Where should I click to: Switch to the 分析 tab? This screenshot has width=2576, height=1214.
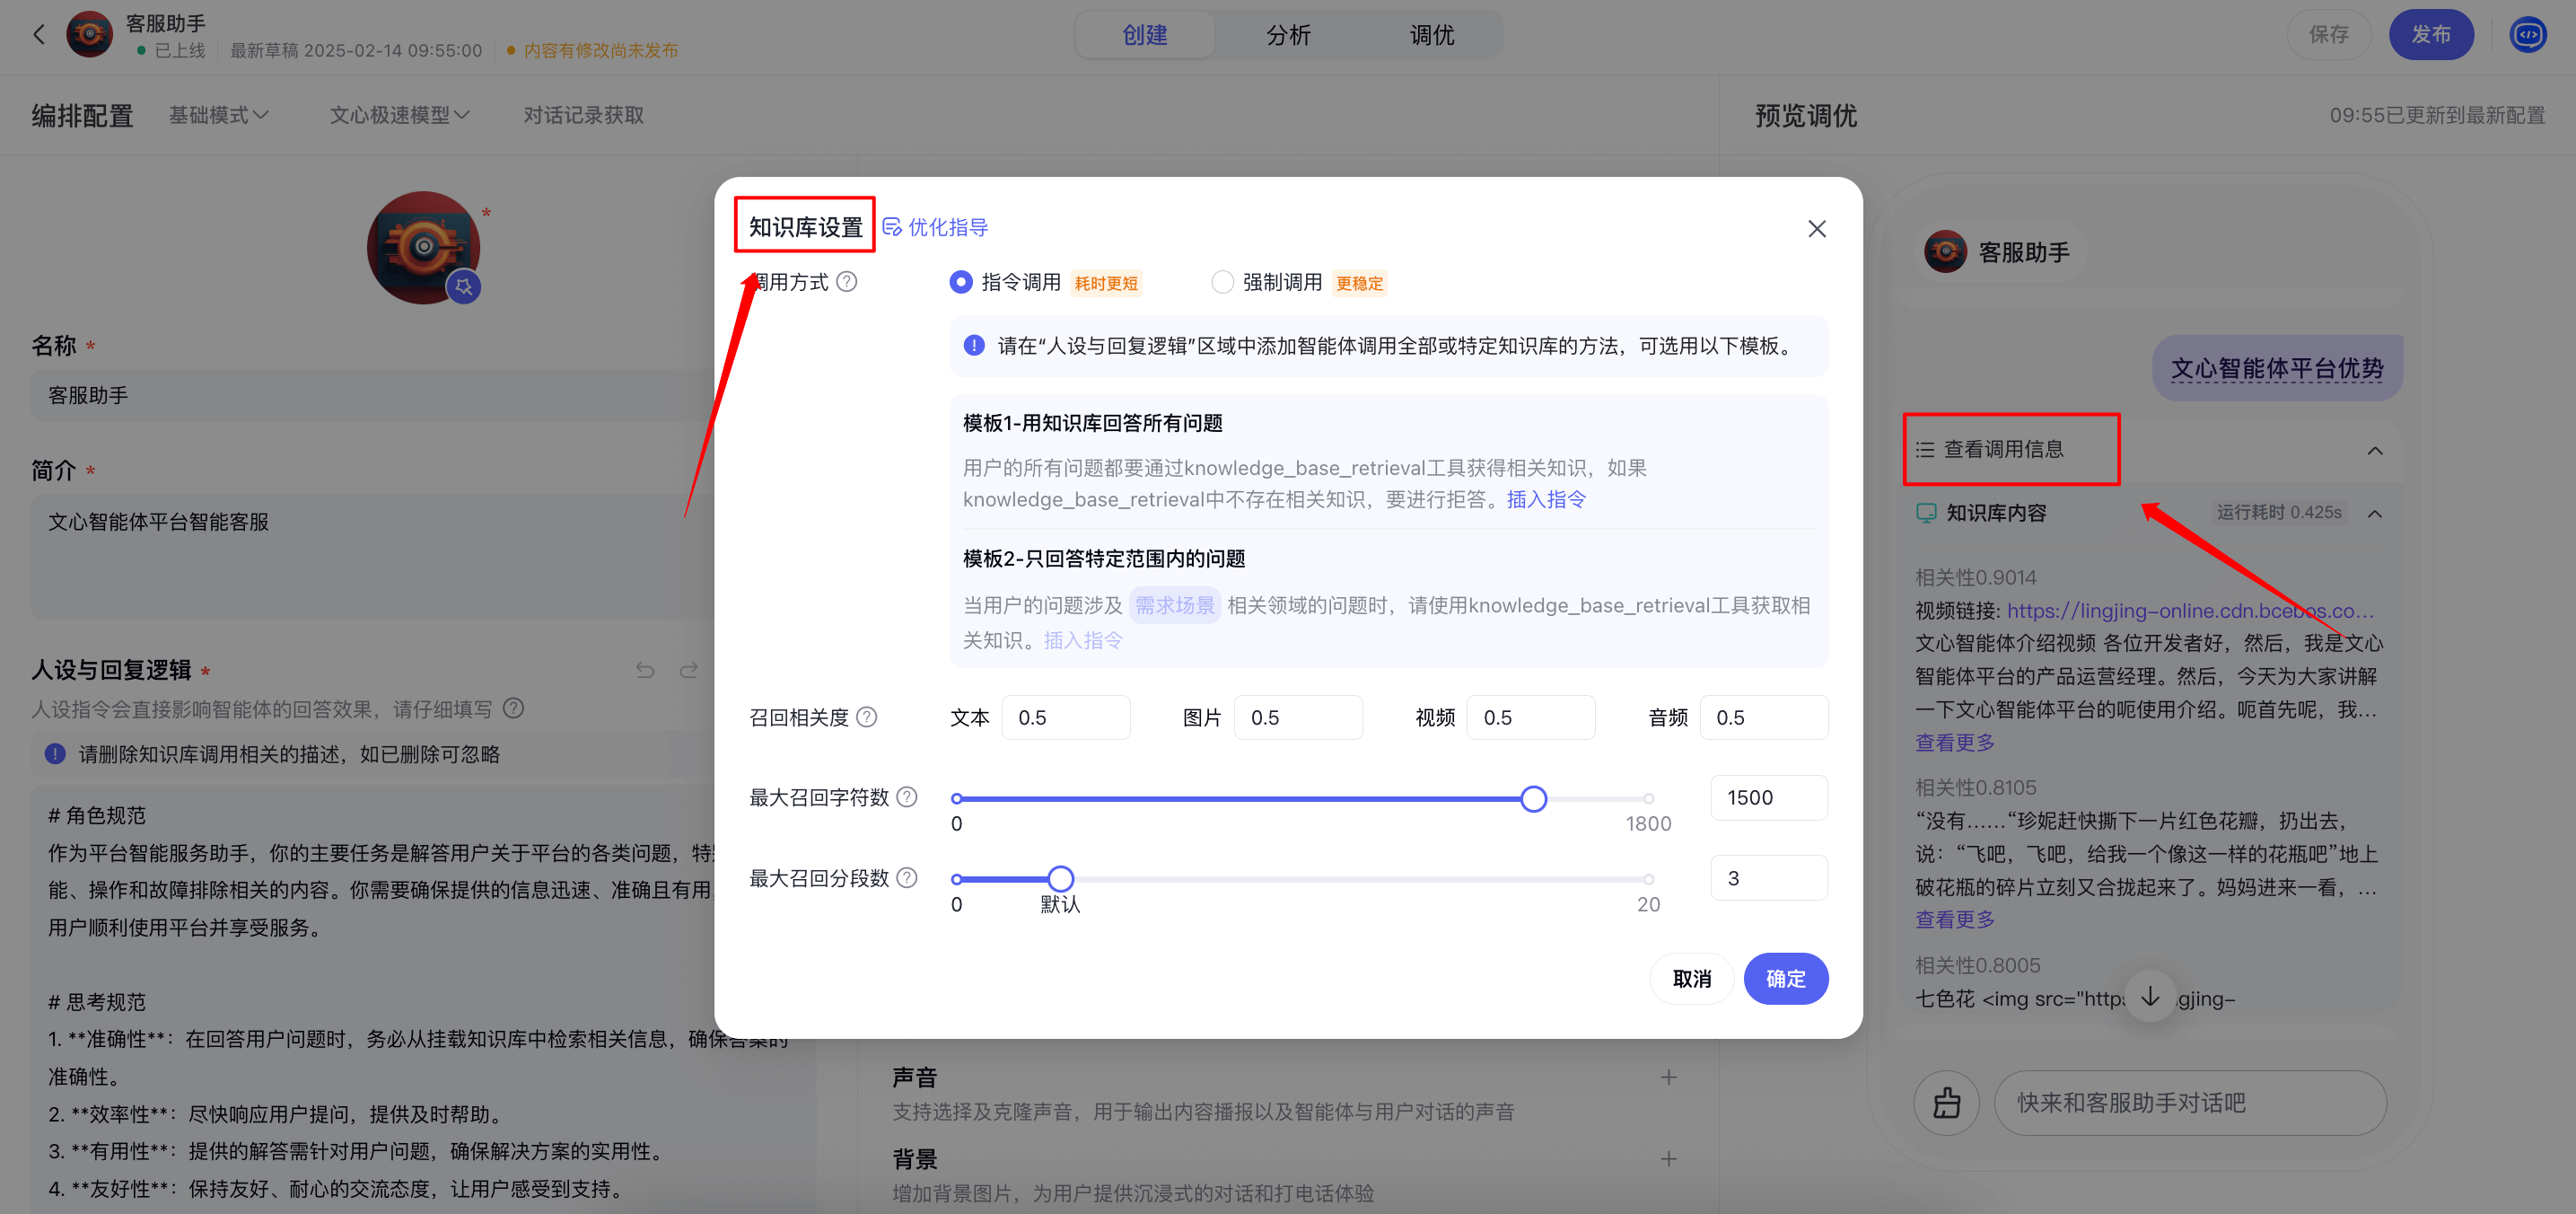click(x=1287, y=35)
